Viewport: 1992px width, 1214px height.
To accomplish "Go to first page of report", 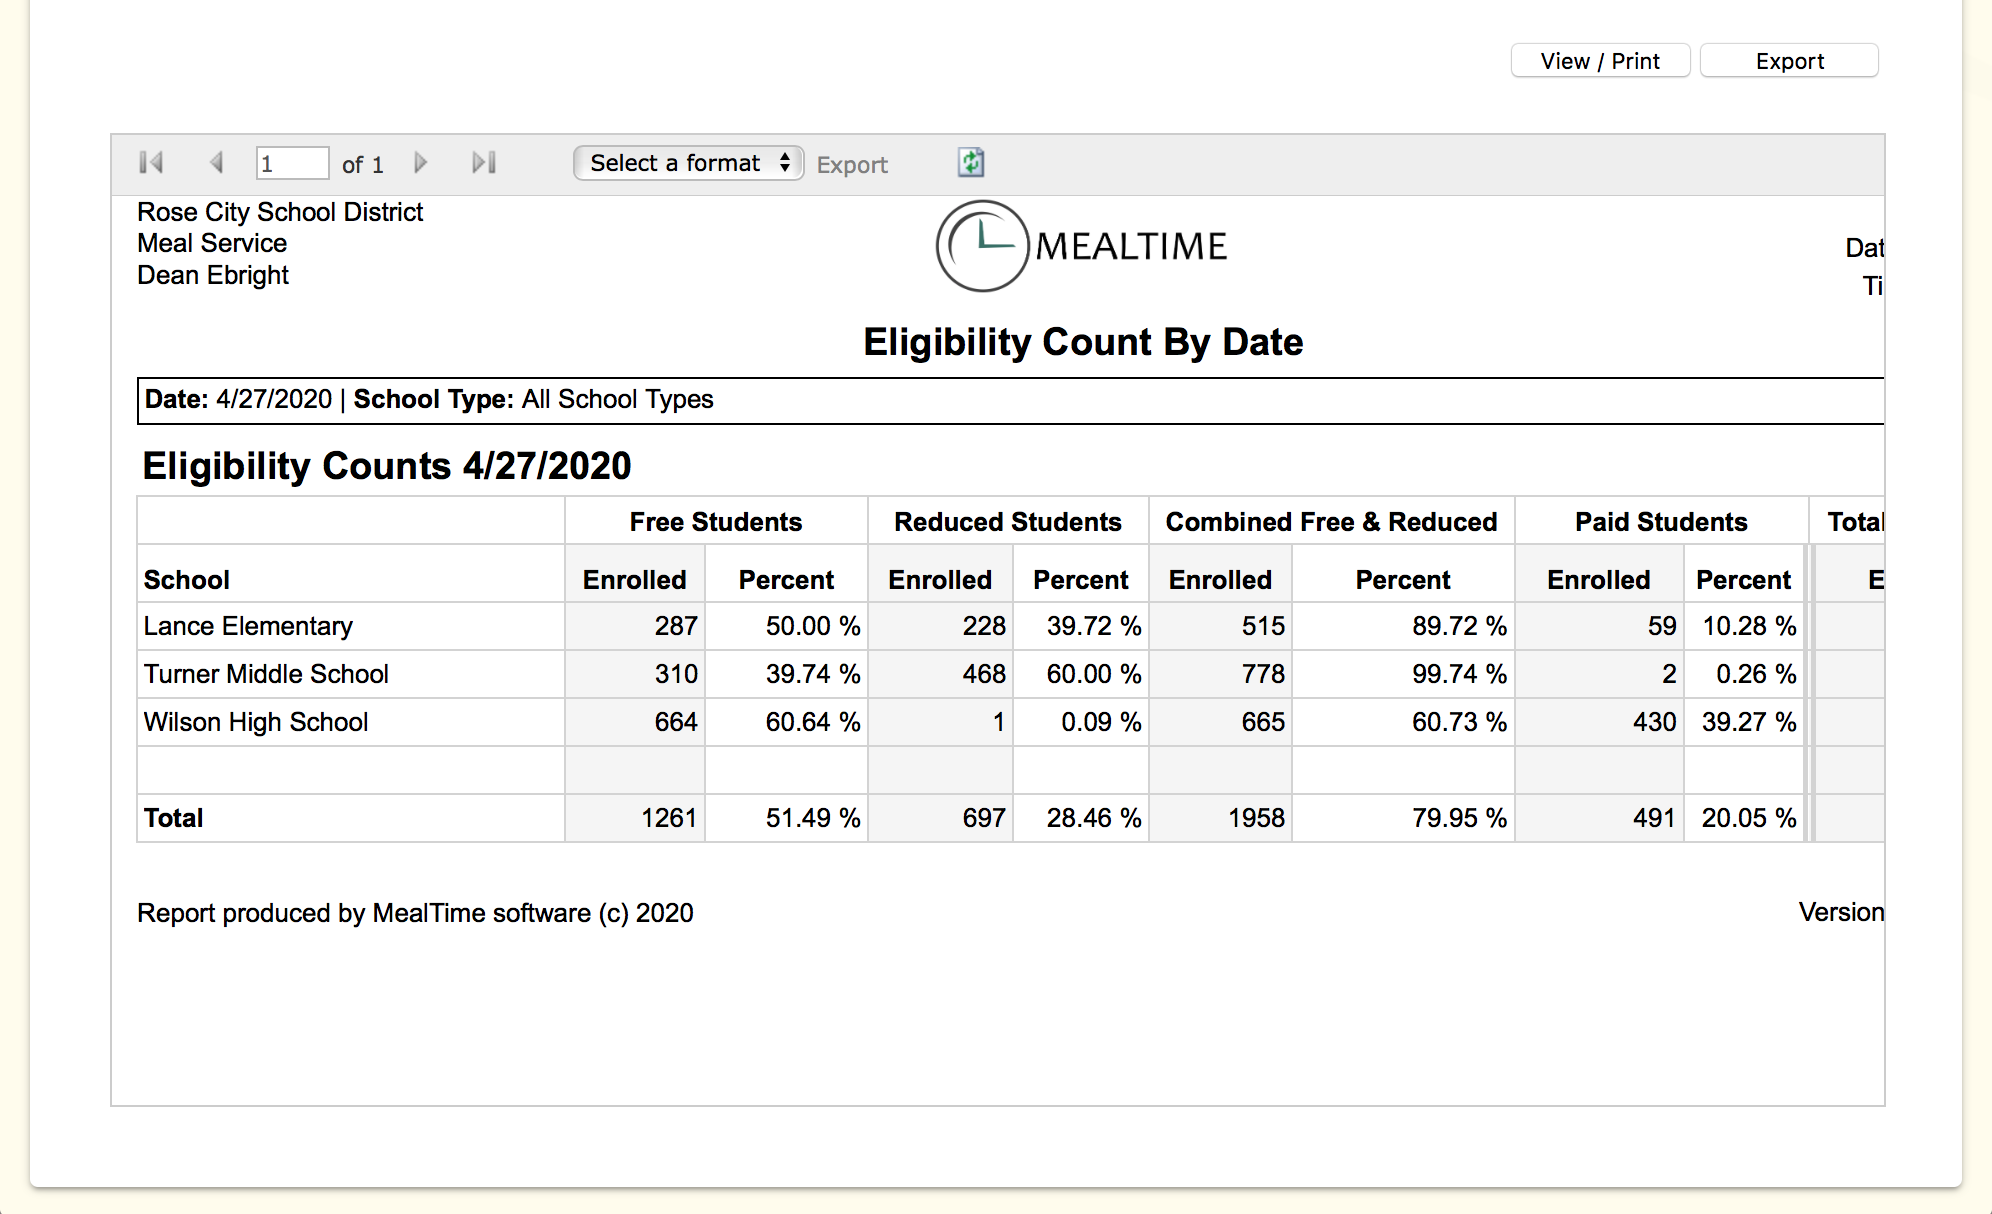I will coord(151,163).
